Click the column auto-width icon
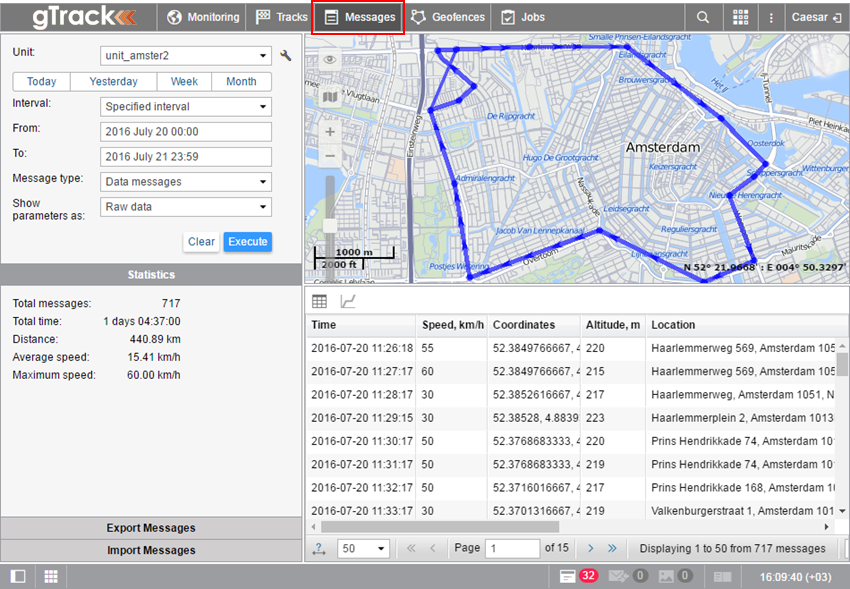 pyautogui.click(x=319, y=548)
